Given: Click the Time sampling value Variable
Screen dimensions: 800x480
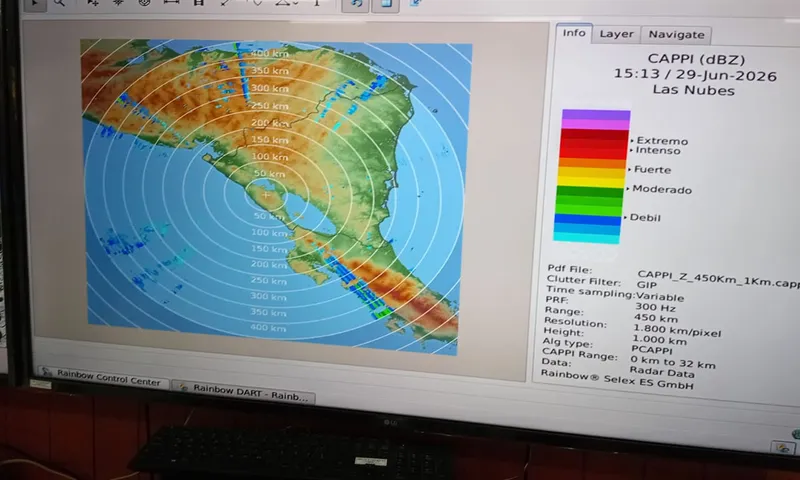Looking at the screenshot, I should (659, 296).
